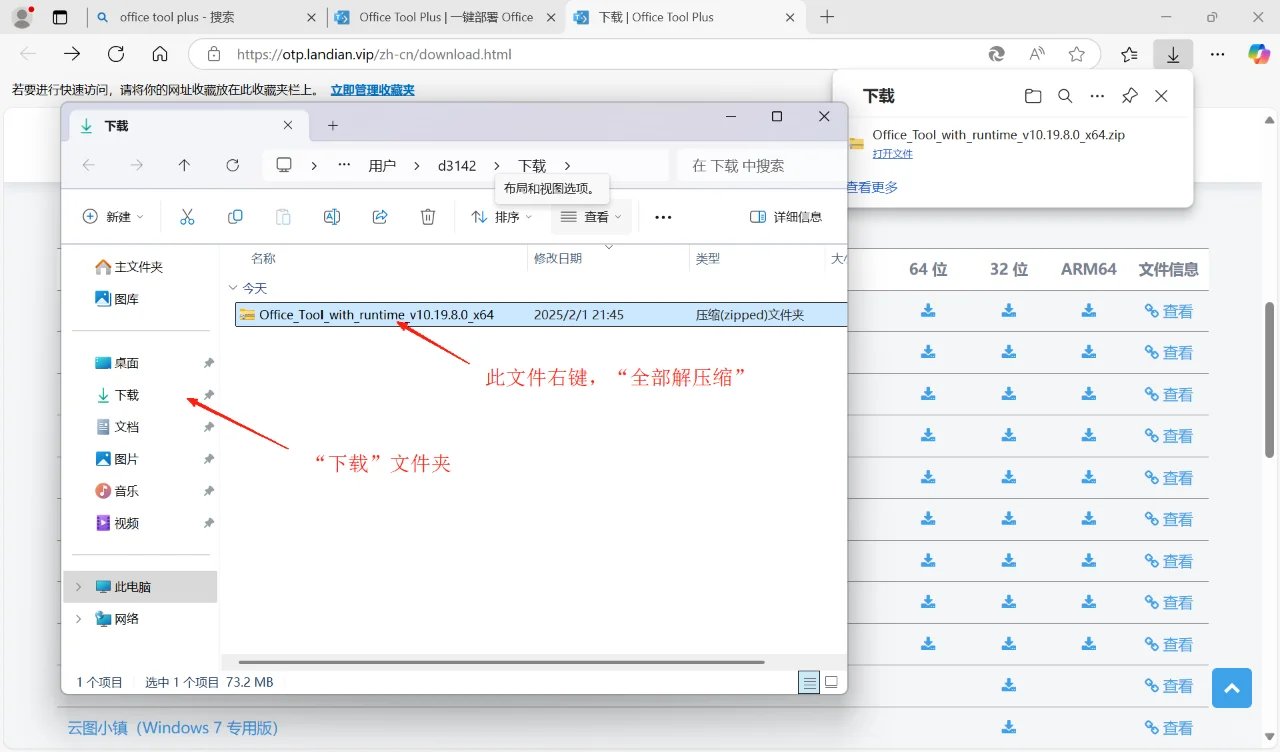Click the 立即管理收藏夹 link

click(372, 89)
